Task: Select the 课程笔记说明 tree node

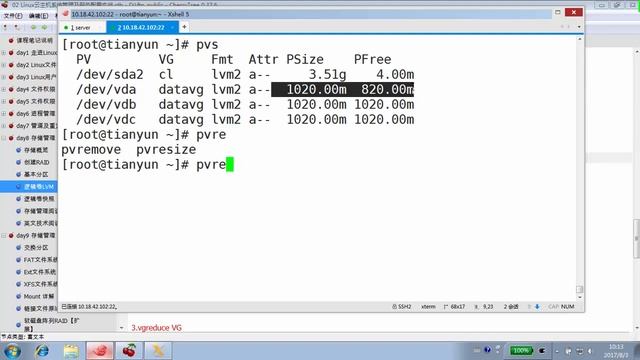Action: pyautogui.click(x=35, y=40)
